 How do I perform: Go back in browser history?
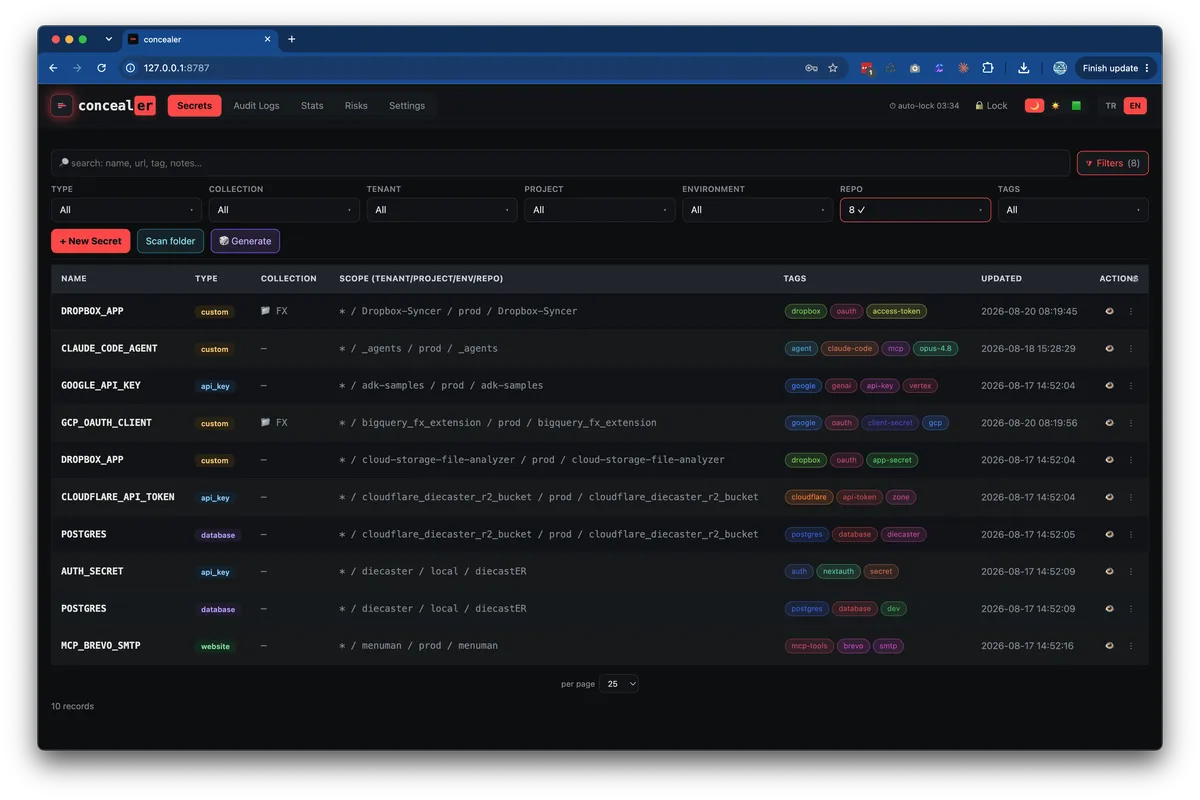click(54, 68)
